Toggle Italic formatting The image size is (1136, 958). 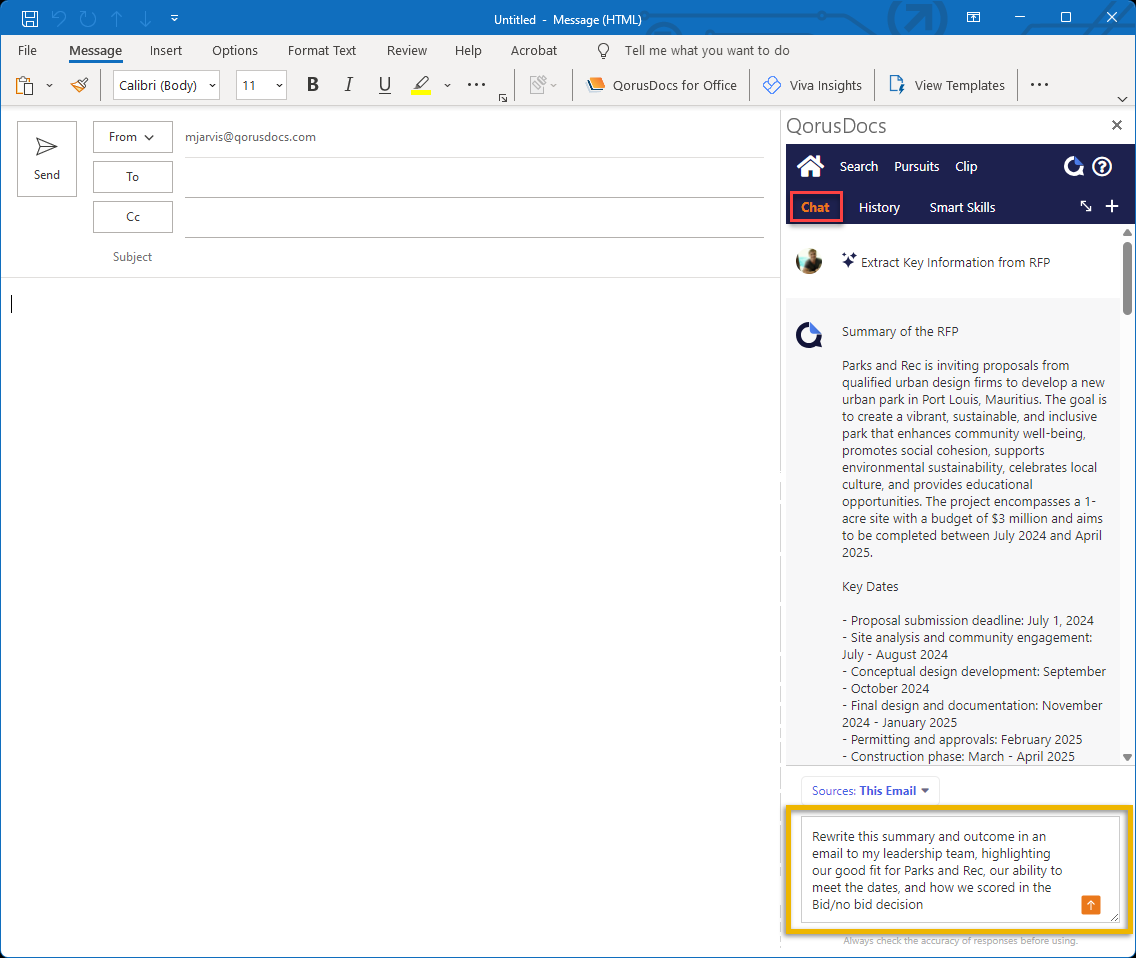(349, 85)
